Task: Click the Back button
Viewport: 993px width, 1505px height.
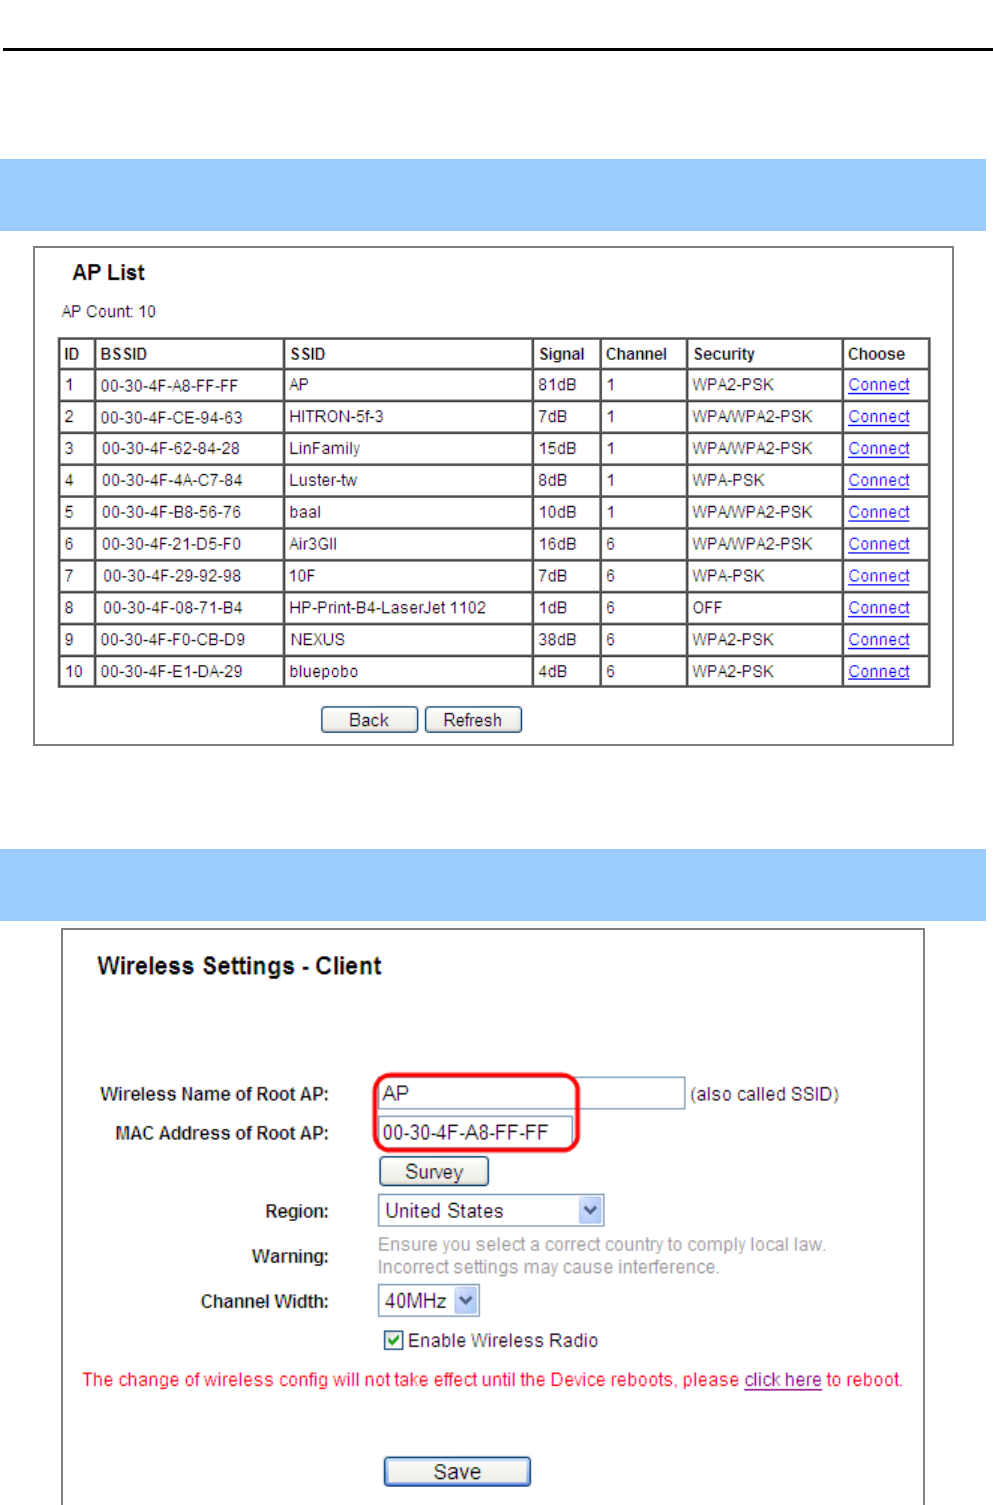Action: 369,720
